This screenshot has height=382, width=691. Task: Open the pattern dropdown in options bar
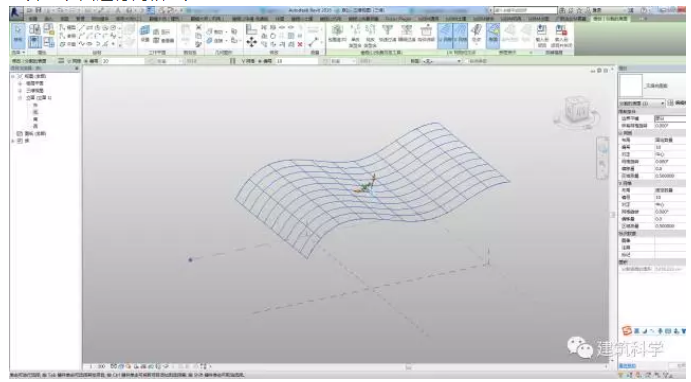point(442,61)
